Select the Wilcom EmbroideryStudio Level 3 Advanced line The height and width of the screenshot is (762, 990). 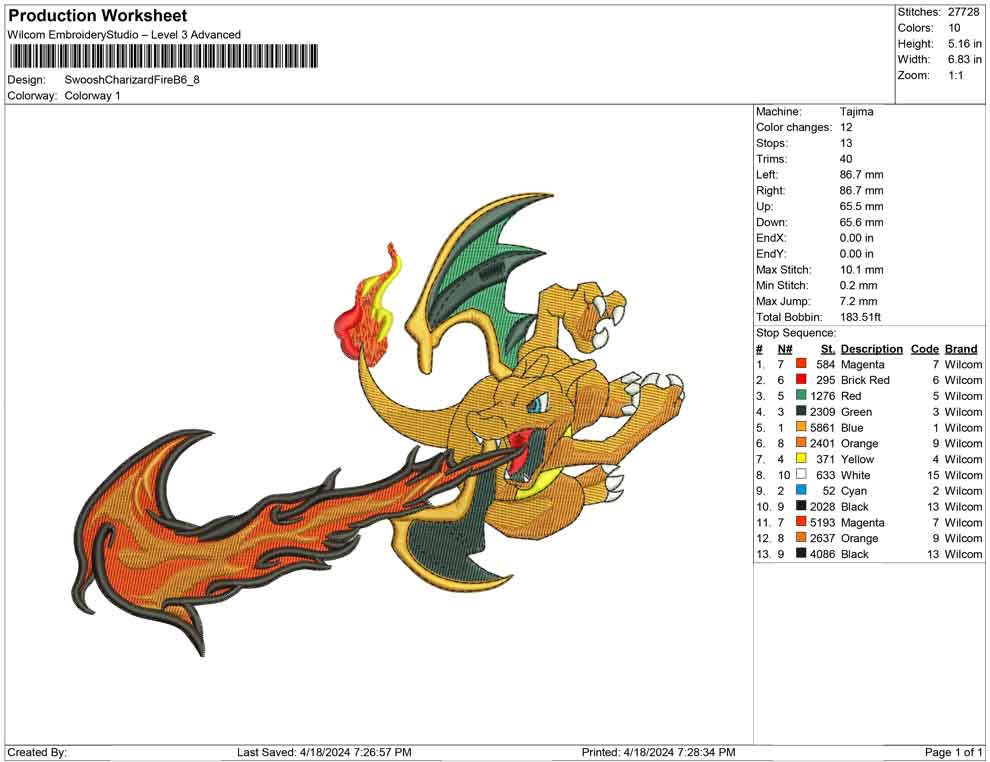point(124,35)
